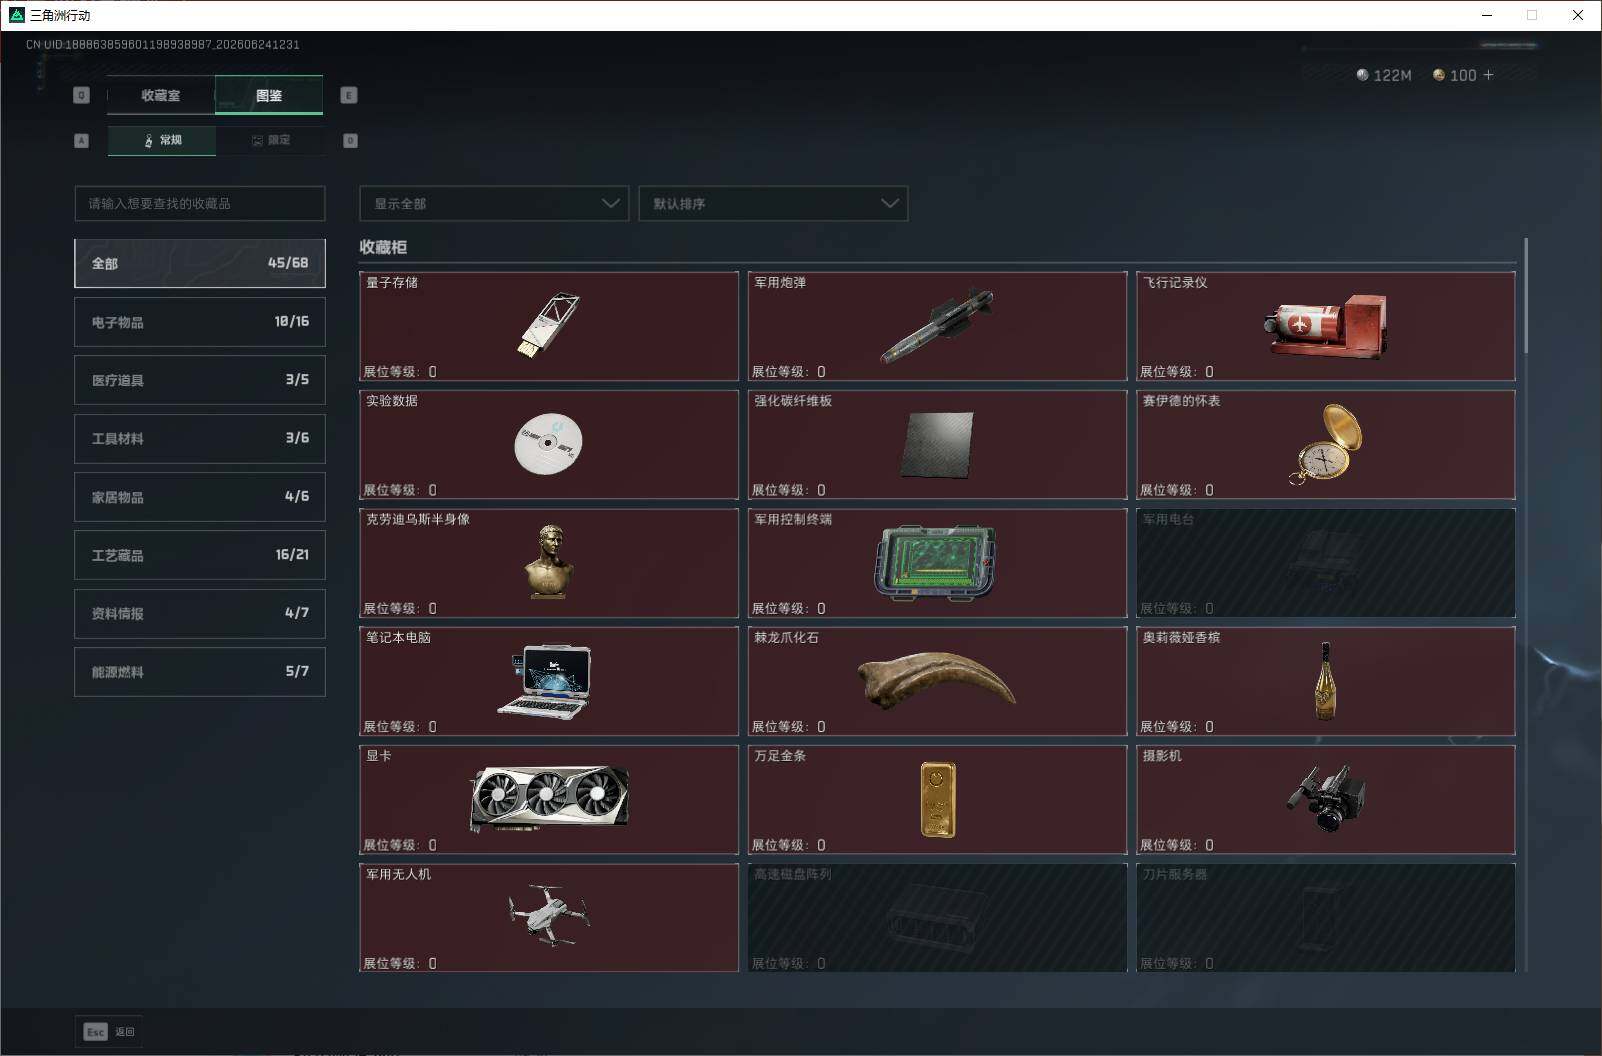
Task: Click the plus icon to add currency
Action: click(1488, 75)
